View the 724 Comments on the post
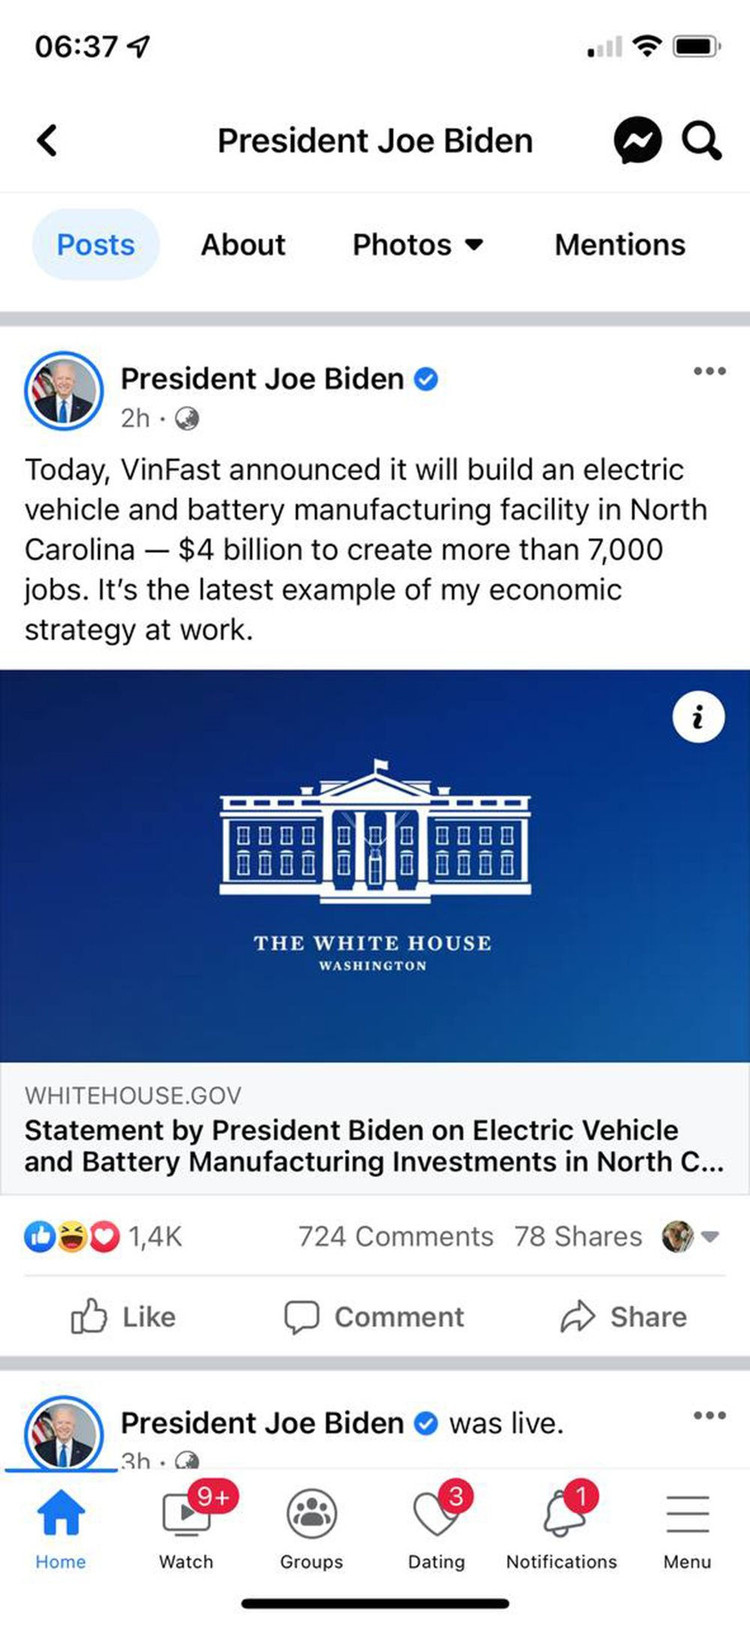The height and width of the screenshot is (1625, 750). pos(396,1237)
